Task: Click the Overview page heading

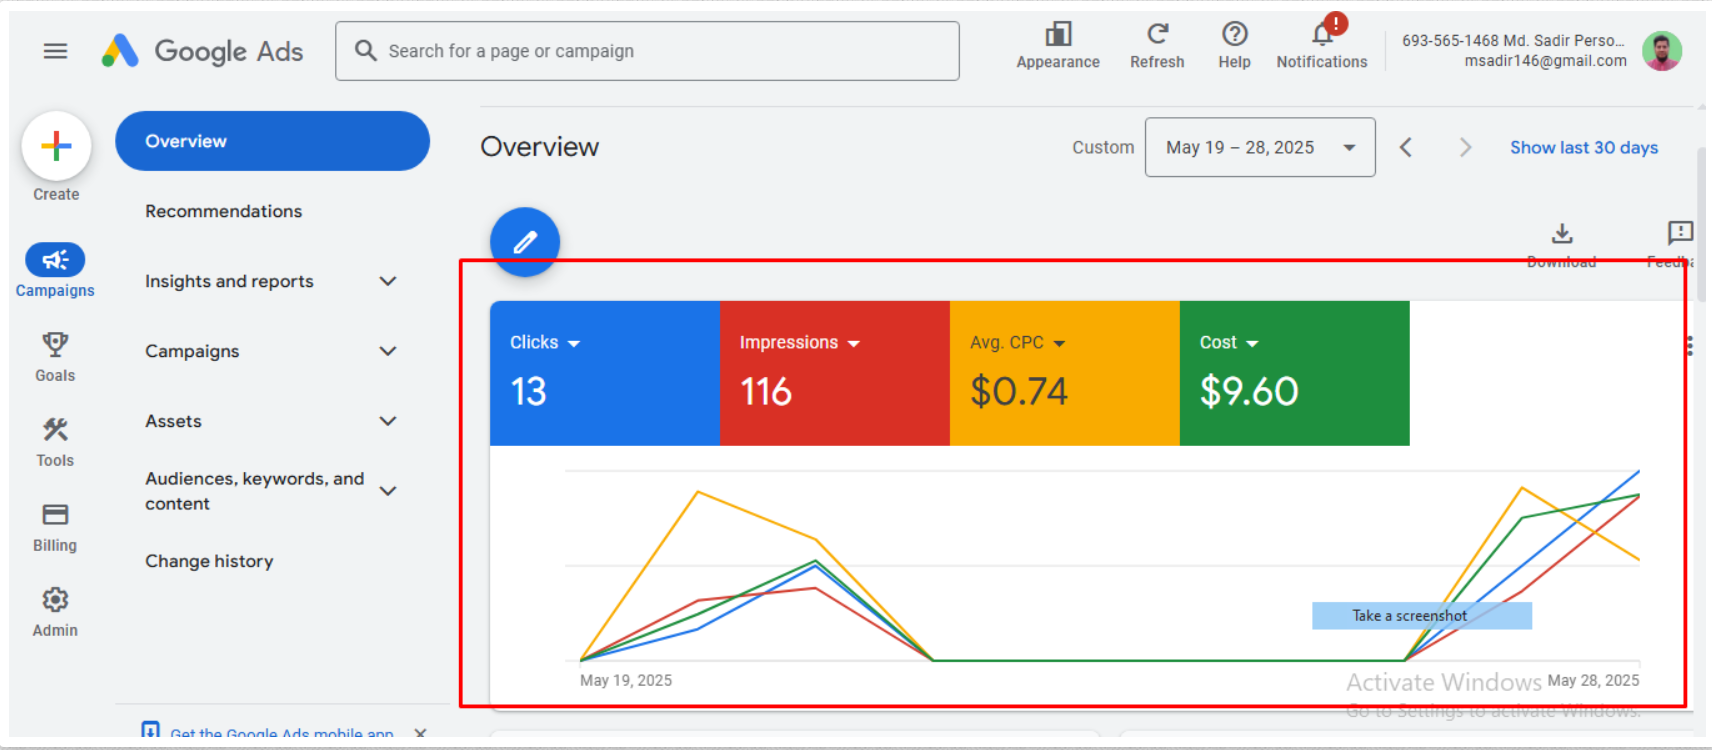Action: point(540,147)
